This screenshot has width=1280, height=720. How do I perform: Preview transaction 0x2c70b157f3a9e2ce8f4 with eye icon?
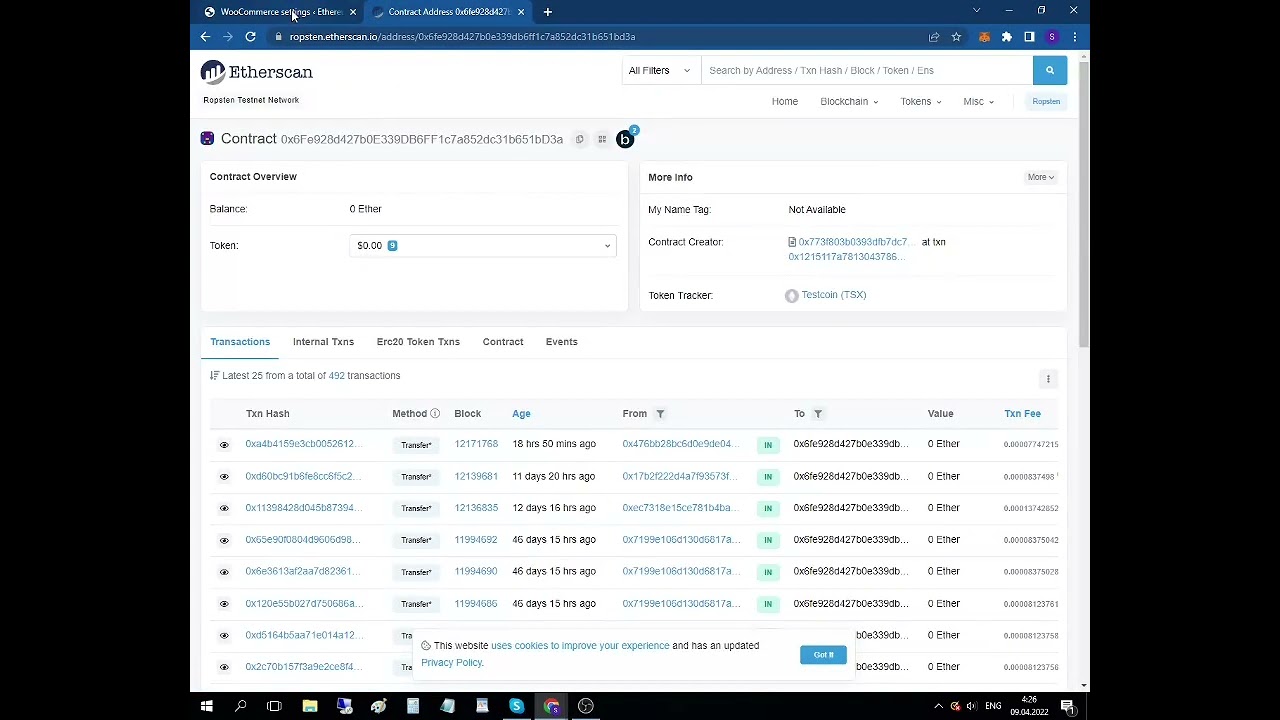click(x=224, y=667)
